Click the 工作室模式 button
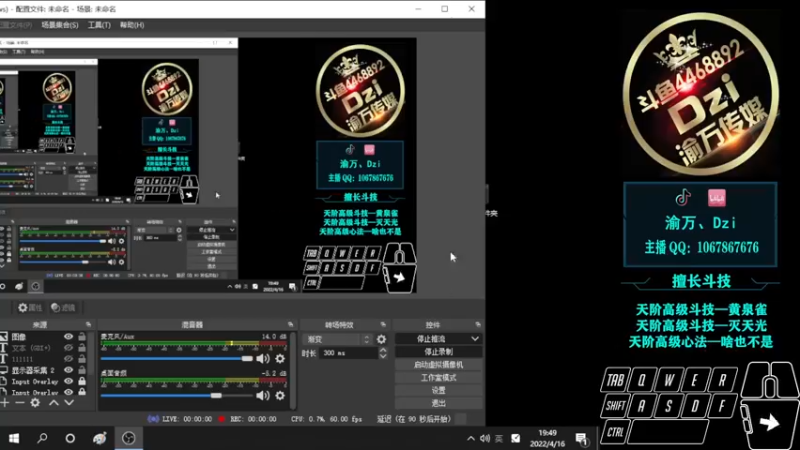The height and width of the screenshot is (450, 800). coord(438,378)
